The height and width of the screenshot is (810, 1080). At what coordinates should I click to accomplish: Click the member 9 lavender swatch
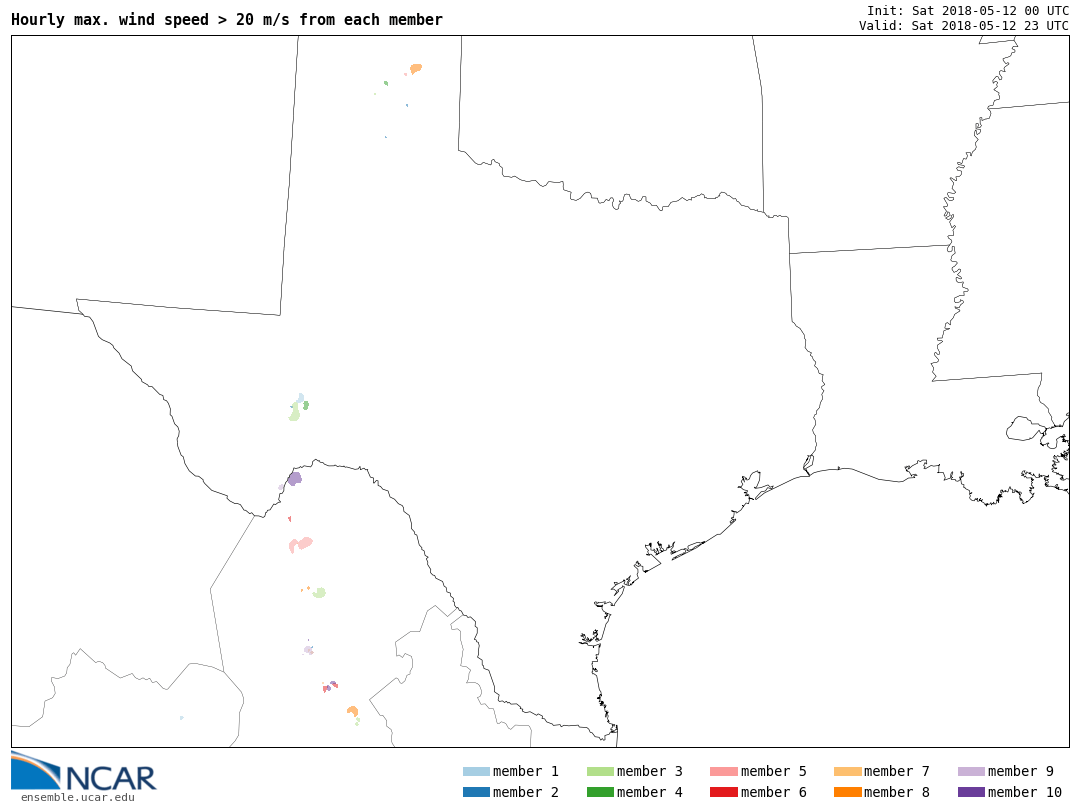[971, 771]
